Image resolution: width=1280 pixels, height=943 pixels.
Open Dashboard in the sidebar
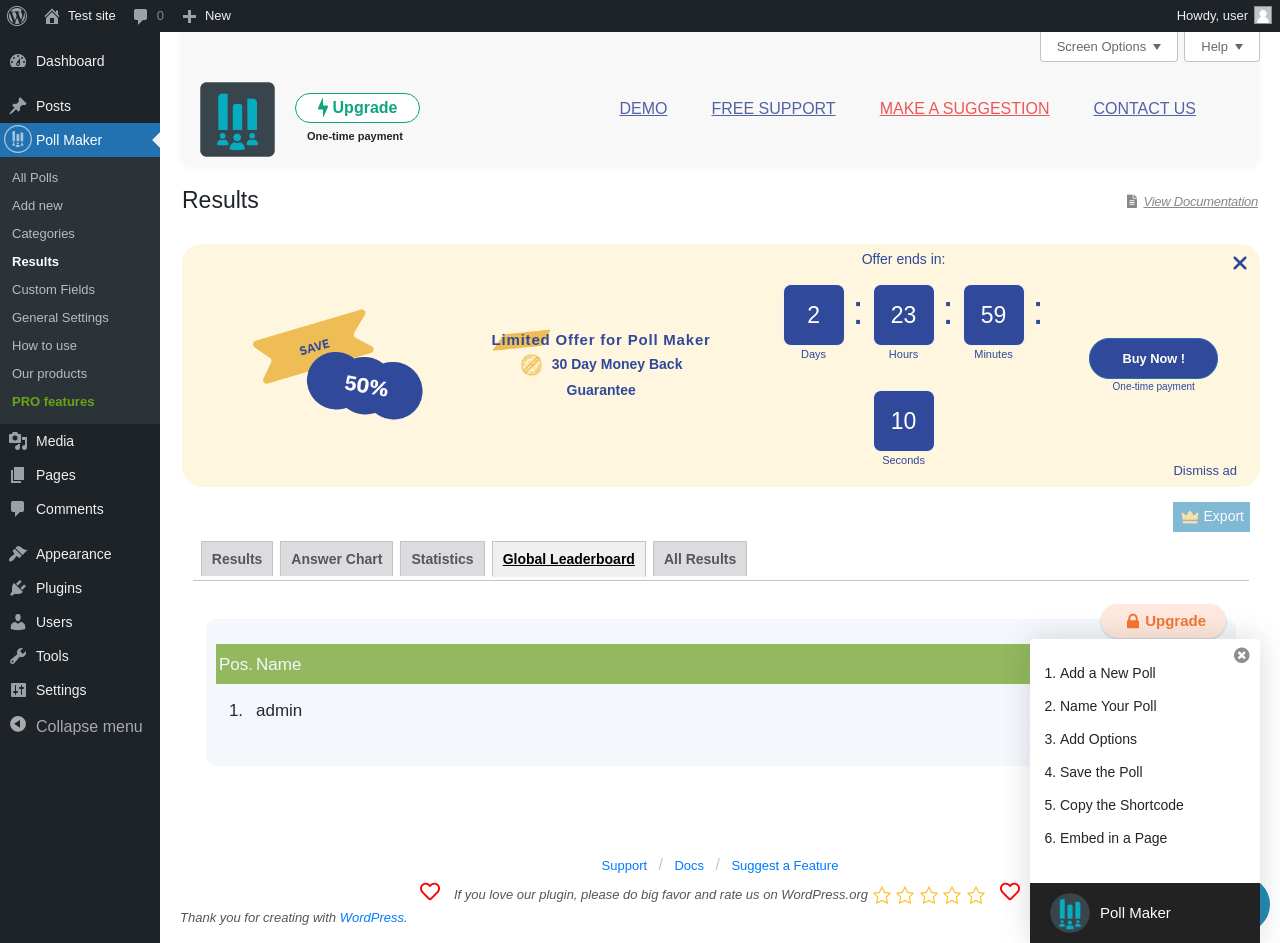[80, 61]
